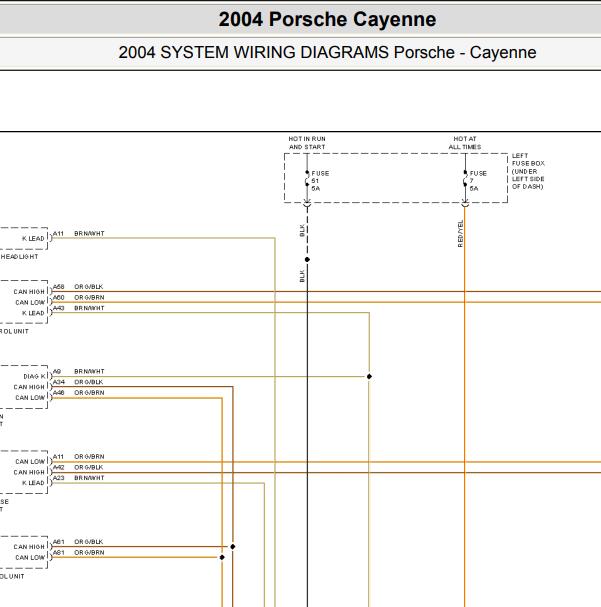
Task: Select pin label "A34"
Action: click(58, 382)
